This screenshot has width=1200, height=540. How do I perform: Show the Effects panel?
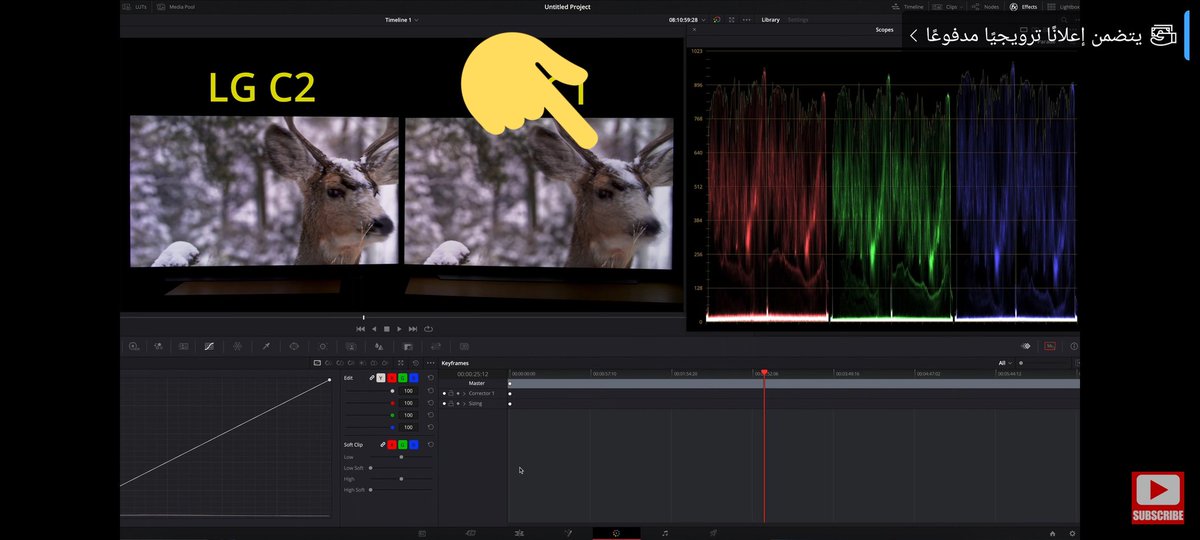point(1025,6)
